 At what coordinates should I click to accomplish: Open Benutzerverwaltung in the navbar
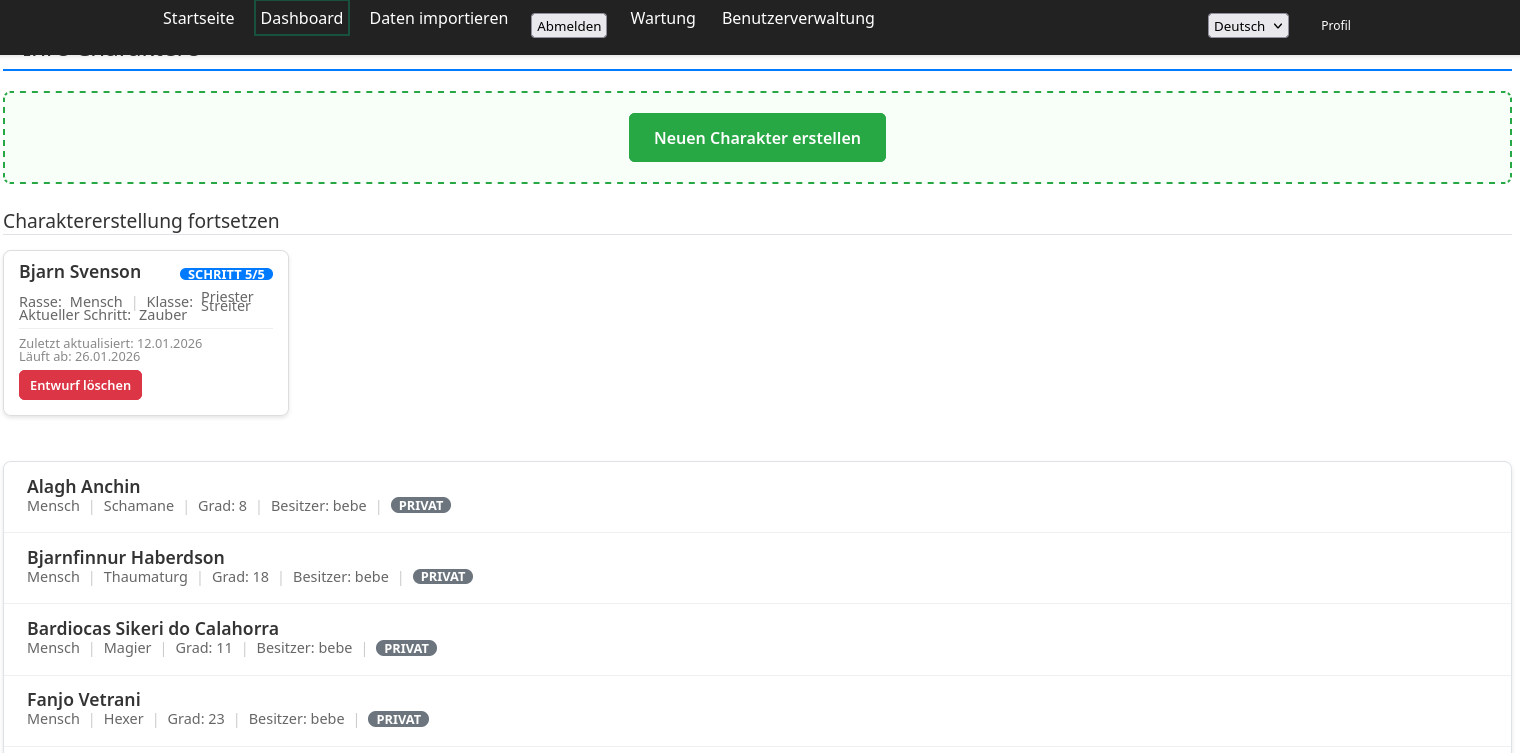click(798, 19)
